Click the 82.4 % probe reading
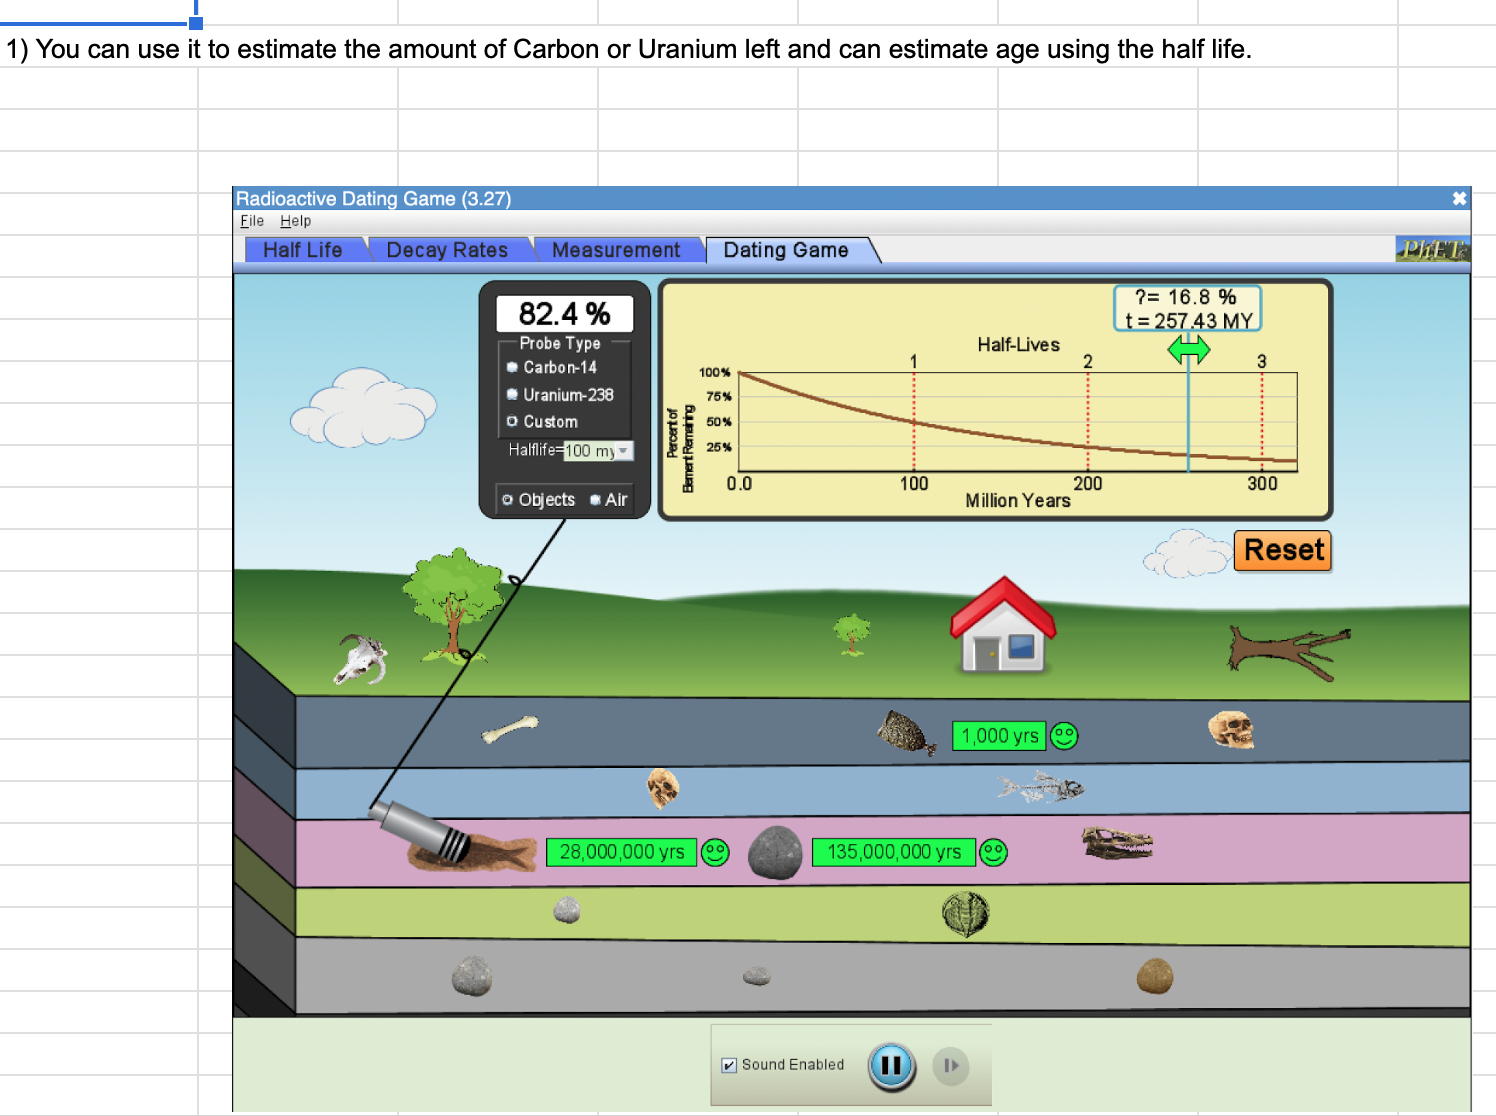This screenshot has height=1116, width=1496. point(565,314)
